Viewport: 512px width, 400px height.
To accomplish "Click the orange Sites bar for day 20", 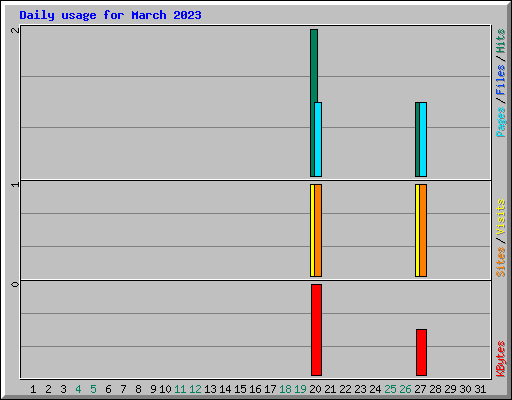I will tap(318, 230).
